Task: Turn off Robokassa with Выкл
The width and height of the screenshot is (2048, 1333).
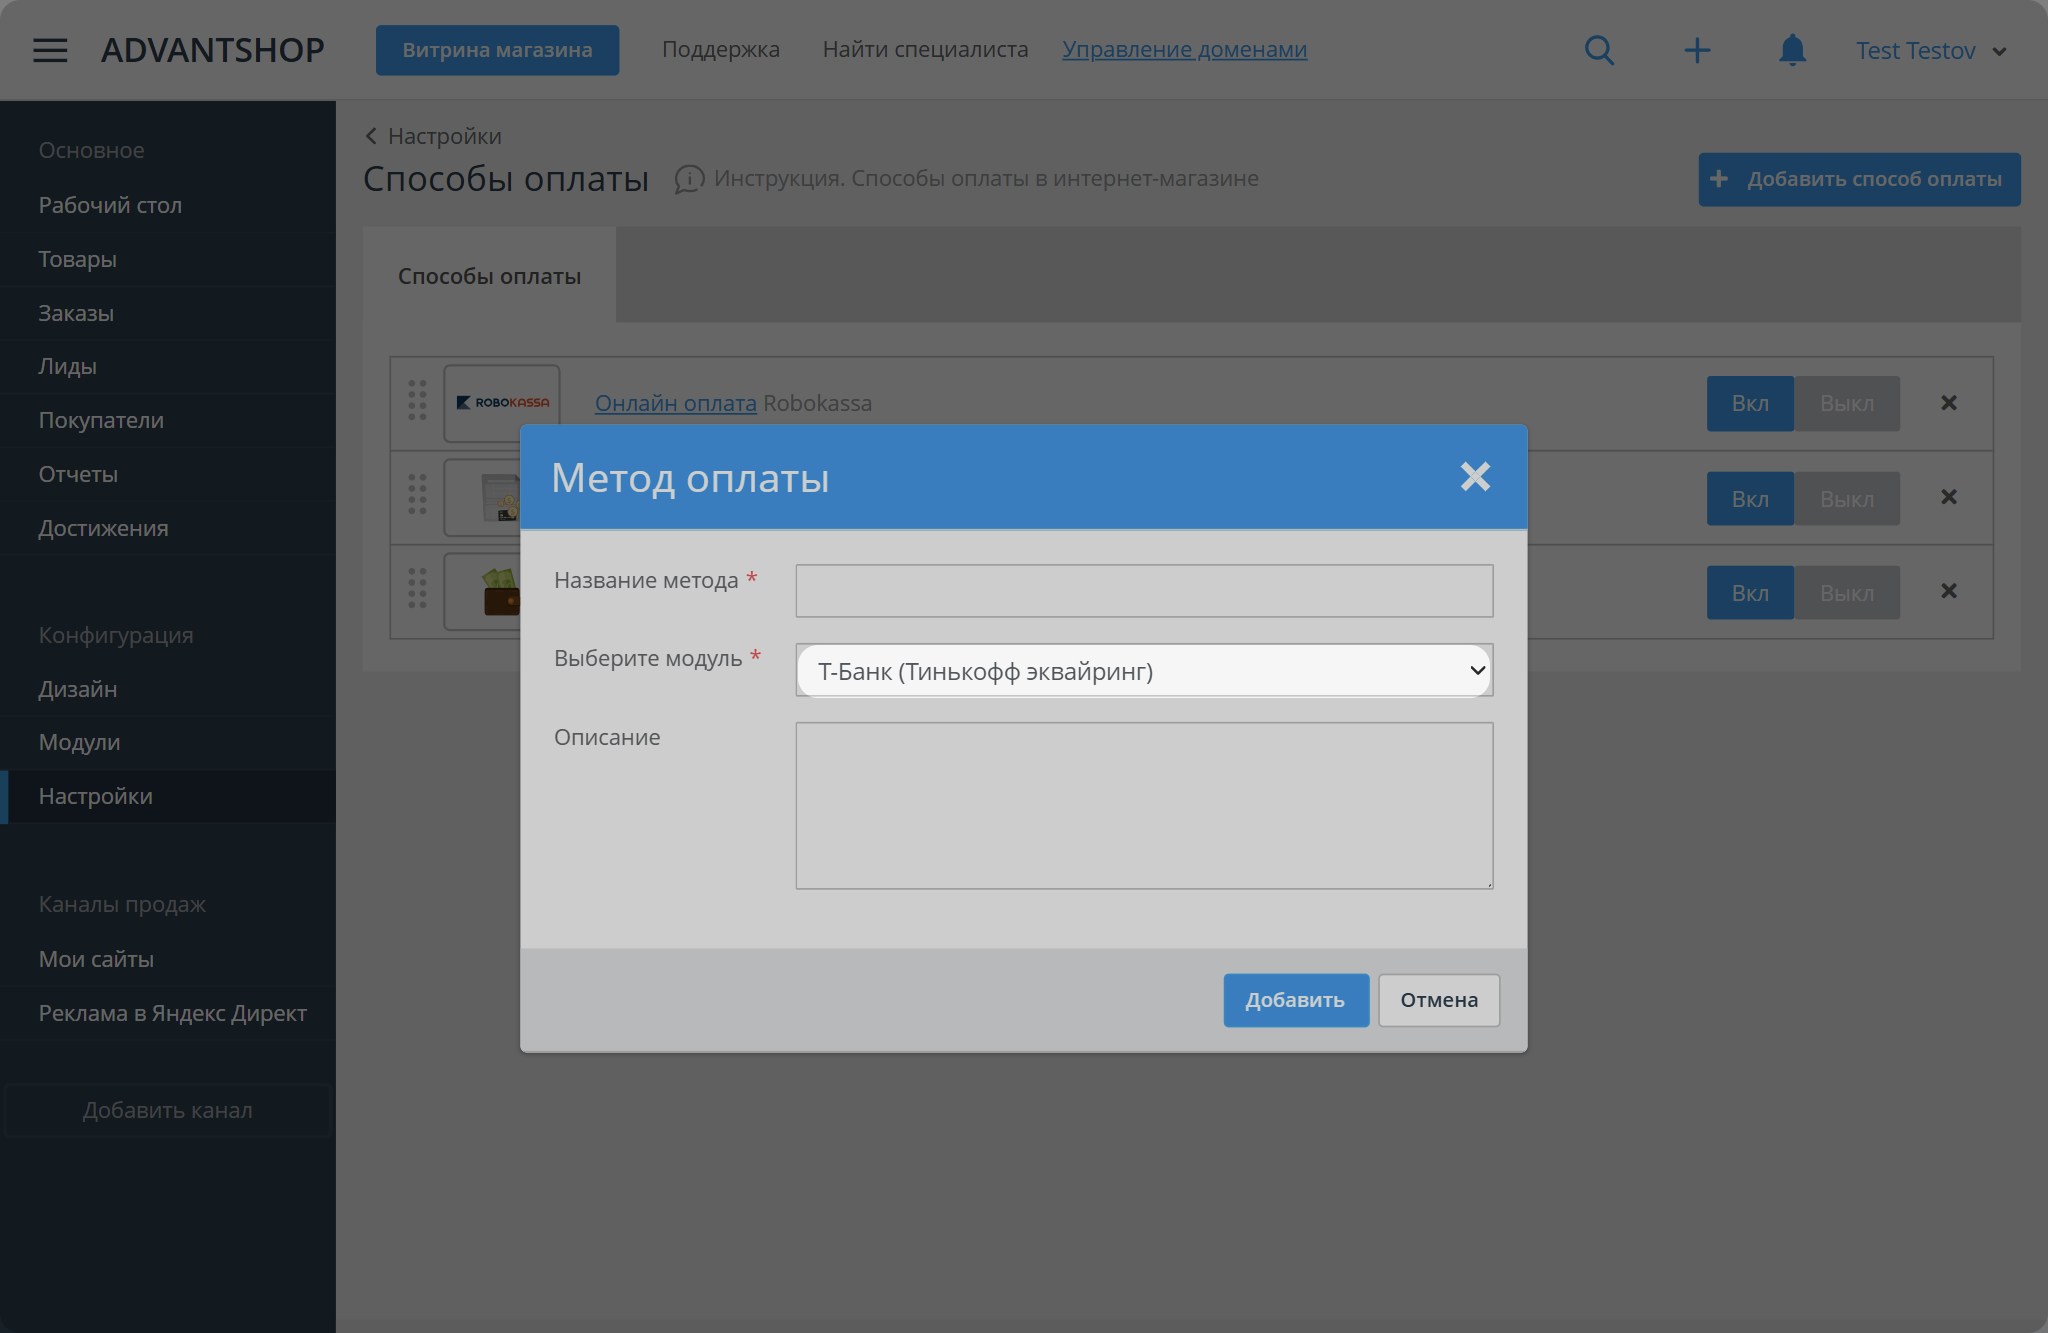Action: coord(1847,403)
